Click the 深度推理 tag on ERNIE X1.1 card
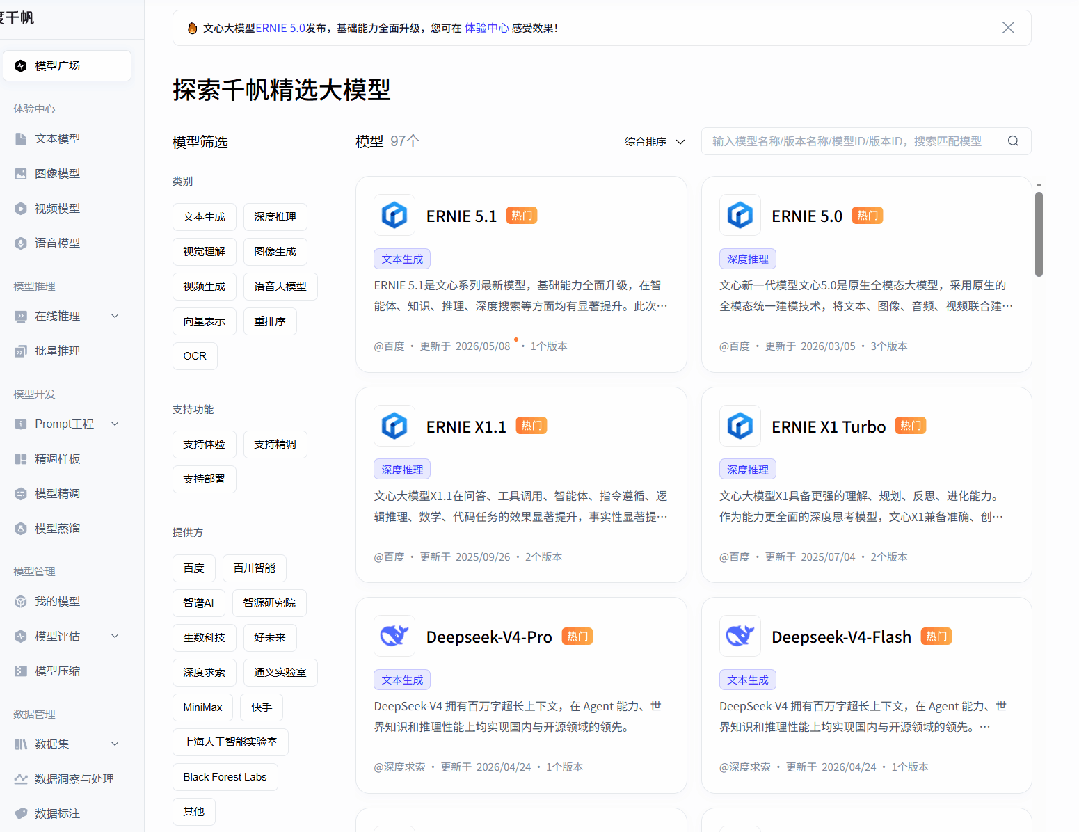The height and width of the screenshot is (832, 1079). coord(403,469)
